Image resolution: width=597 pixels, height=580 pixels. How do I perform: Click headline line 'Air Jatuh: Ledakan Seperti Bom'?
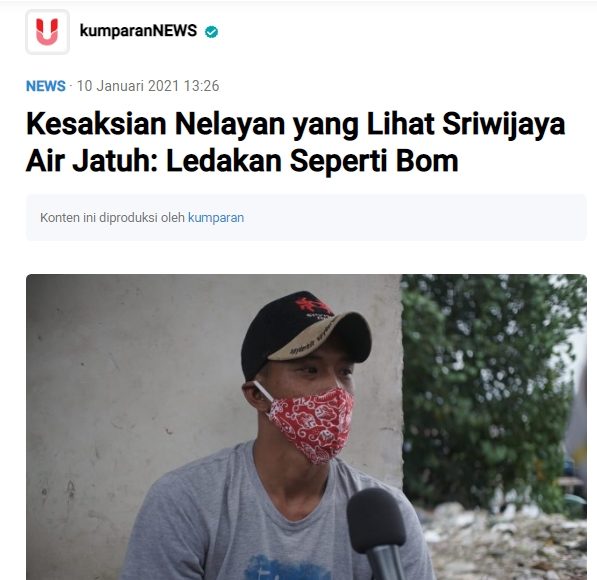click(242, 161)
